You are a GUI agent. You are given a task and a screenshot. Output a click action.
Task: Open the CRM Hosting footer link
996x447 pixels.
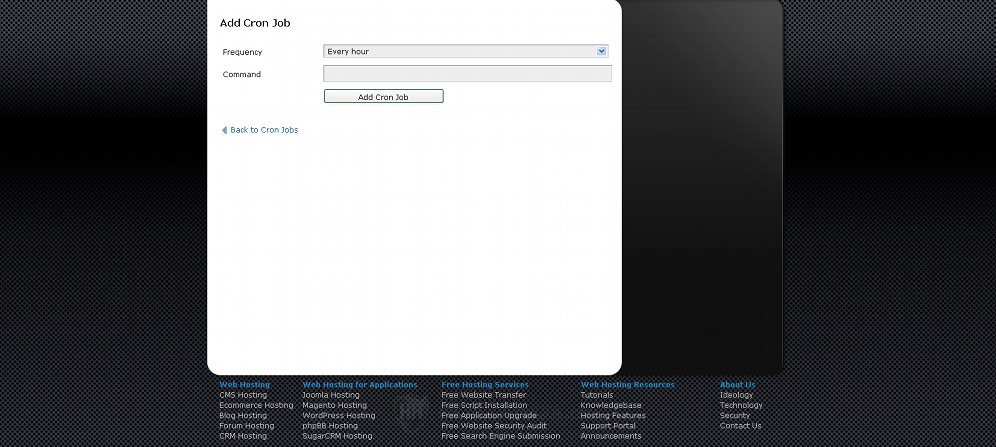pos(243,436)
